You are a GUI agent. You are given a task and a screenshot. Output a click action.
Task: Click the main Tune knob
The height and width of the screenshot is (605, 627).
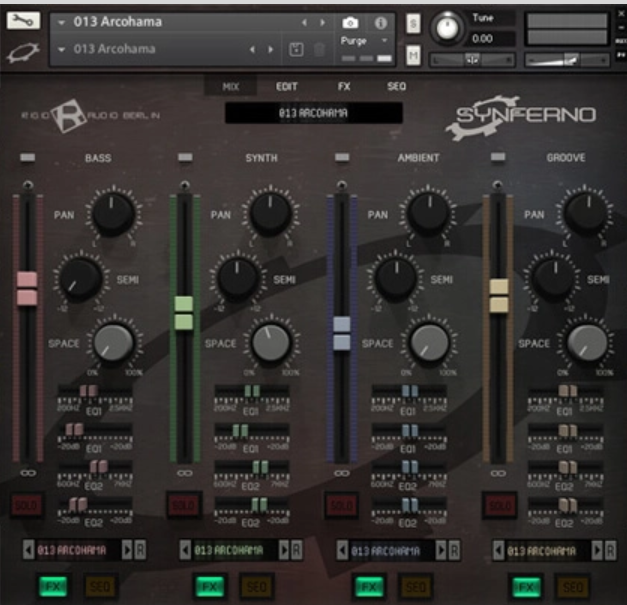coord(447,28)
